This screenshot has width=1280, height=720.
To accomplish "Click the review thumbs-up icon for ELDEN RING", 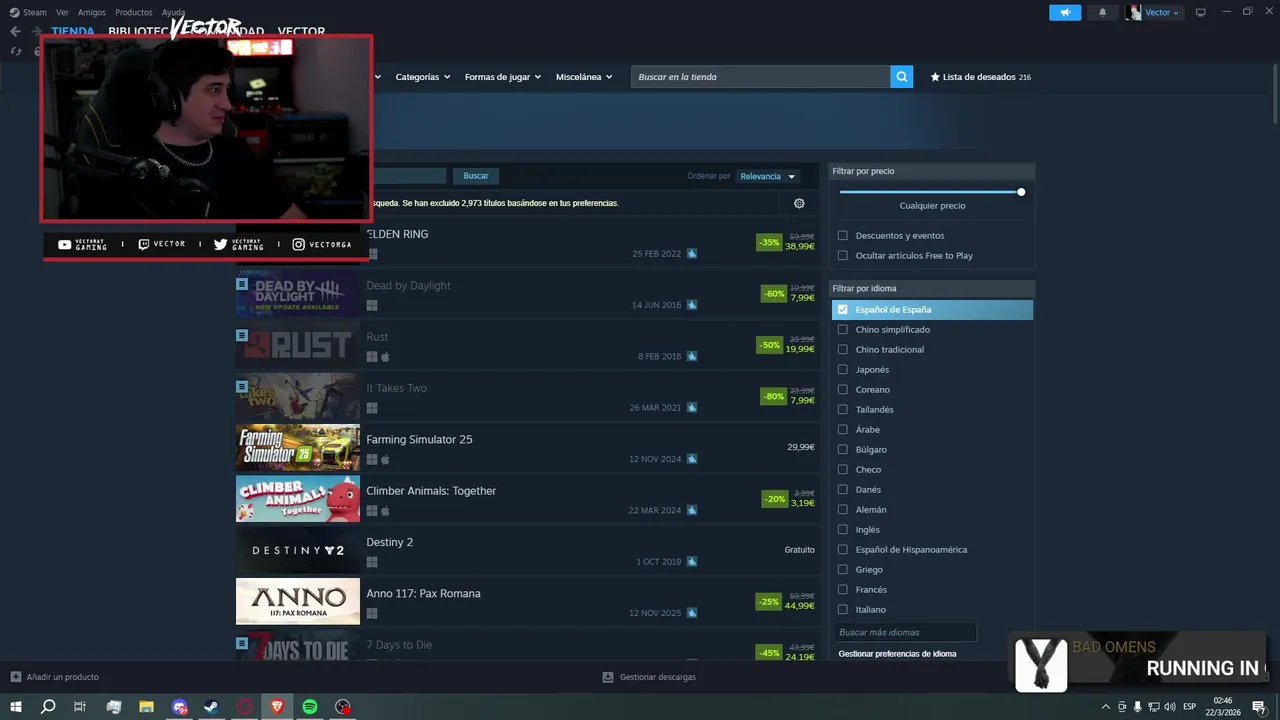I will (x=692, y=254).
